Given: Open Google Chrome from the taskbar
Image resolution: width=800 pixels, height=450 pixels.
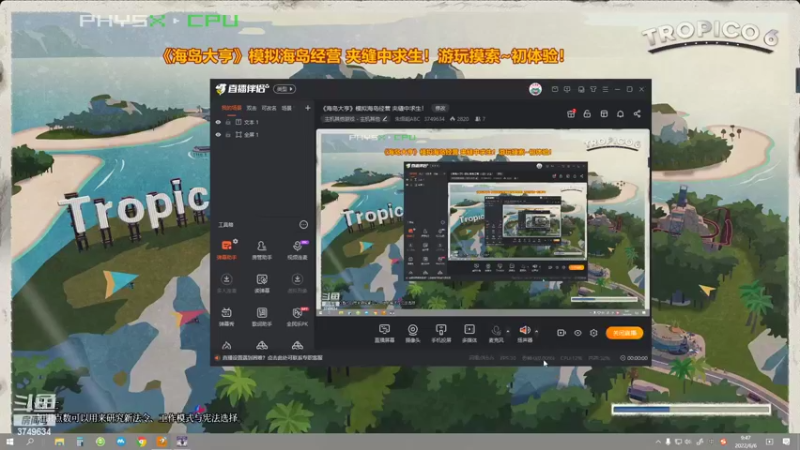Looking at the screenshot, I should [x=141, y=441].
